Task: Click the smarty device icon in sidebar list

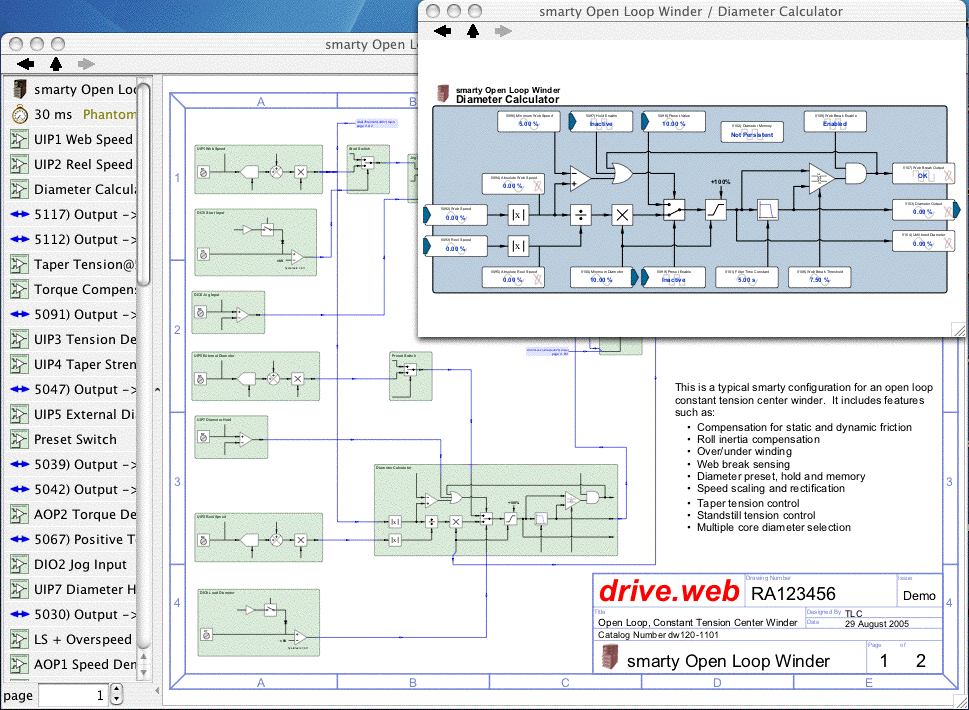Action: pyautogui.click(x=19, y=89)
